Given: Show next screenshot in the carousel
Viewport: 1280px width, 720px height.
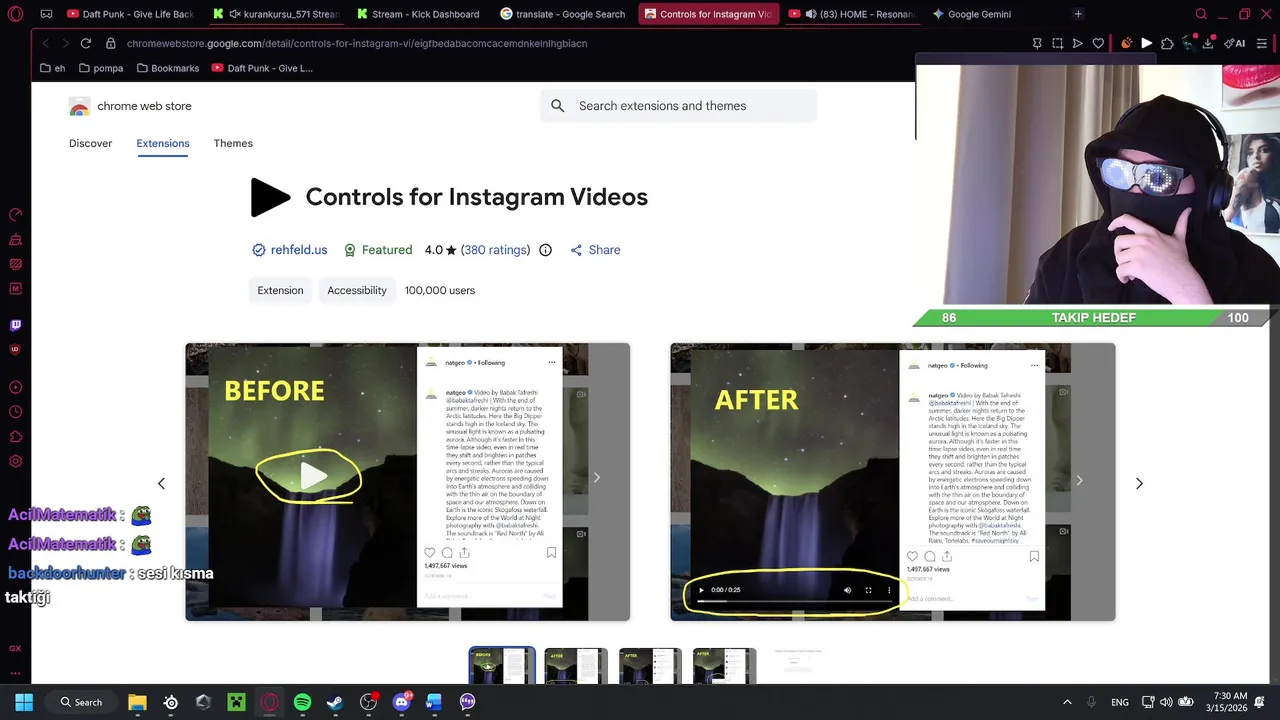Looking at the screenshot, I should pos(1139,483).
